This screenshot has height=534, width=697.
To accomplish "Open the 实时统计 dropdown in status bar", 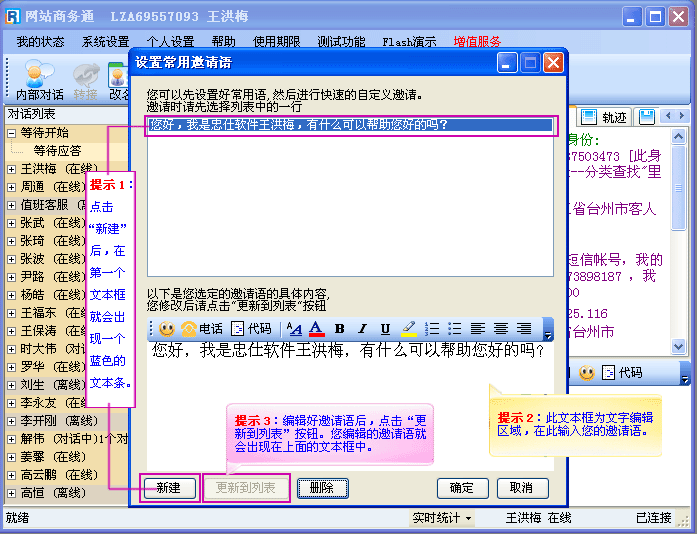I will click(441, 518).
